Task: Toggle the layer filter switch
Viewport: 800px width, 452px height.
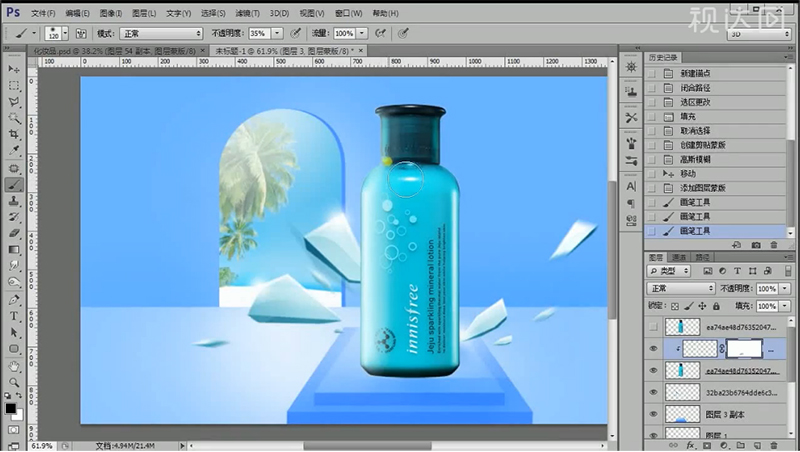Action: pyautogui.click(x=790, y=271)
